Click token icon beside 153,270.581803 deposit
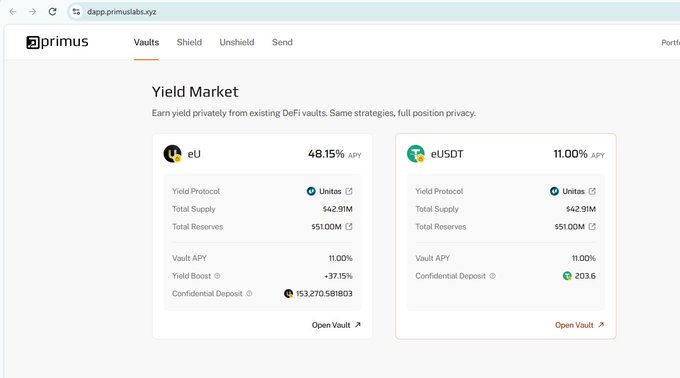The width and height of the screenshot is (680, 378). [x=288, y=293]
